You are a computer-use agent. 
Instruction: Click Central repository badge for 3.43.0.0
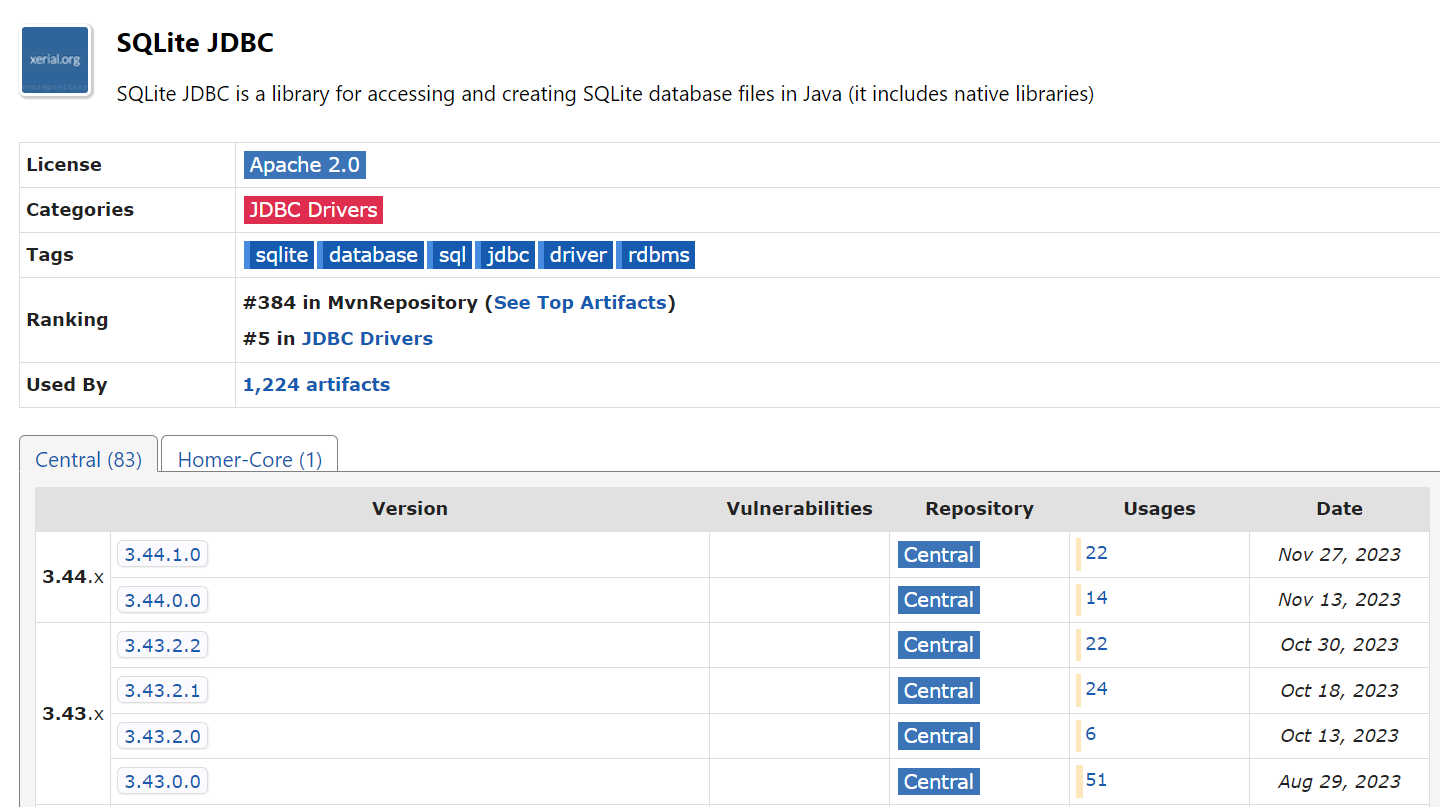(x=939, y=782)
